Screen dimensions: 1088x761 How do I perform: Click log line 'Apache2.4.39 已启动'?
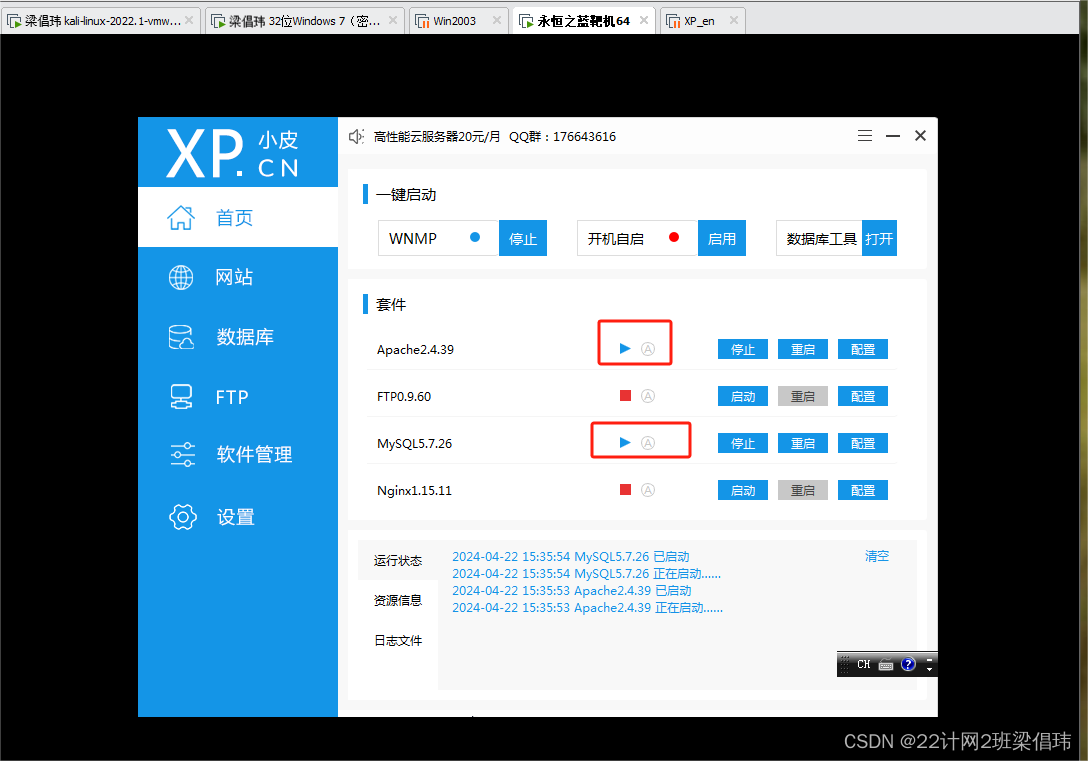click(572, 590)
